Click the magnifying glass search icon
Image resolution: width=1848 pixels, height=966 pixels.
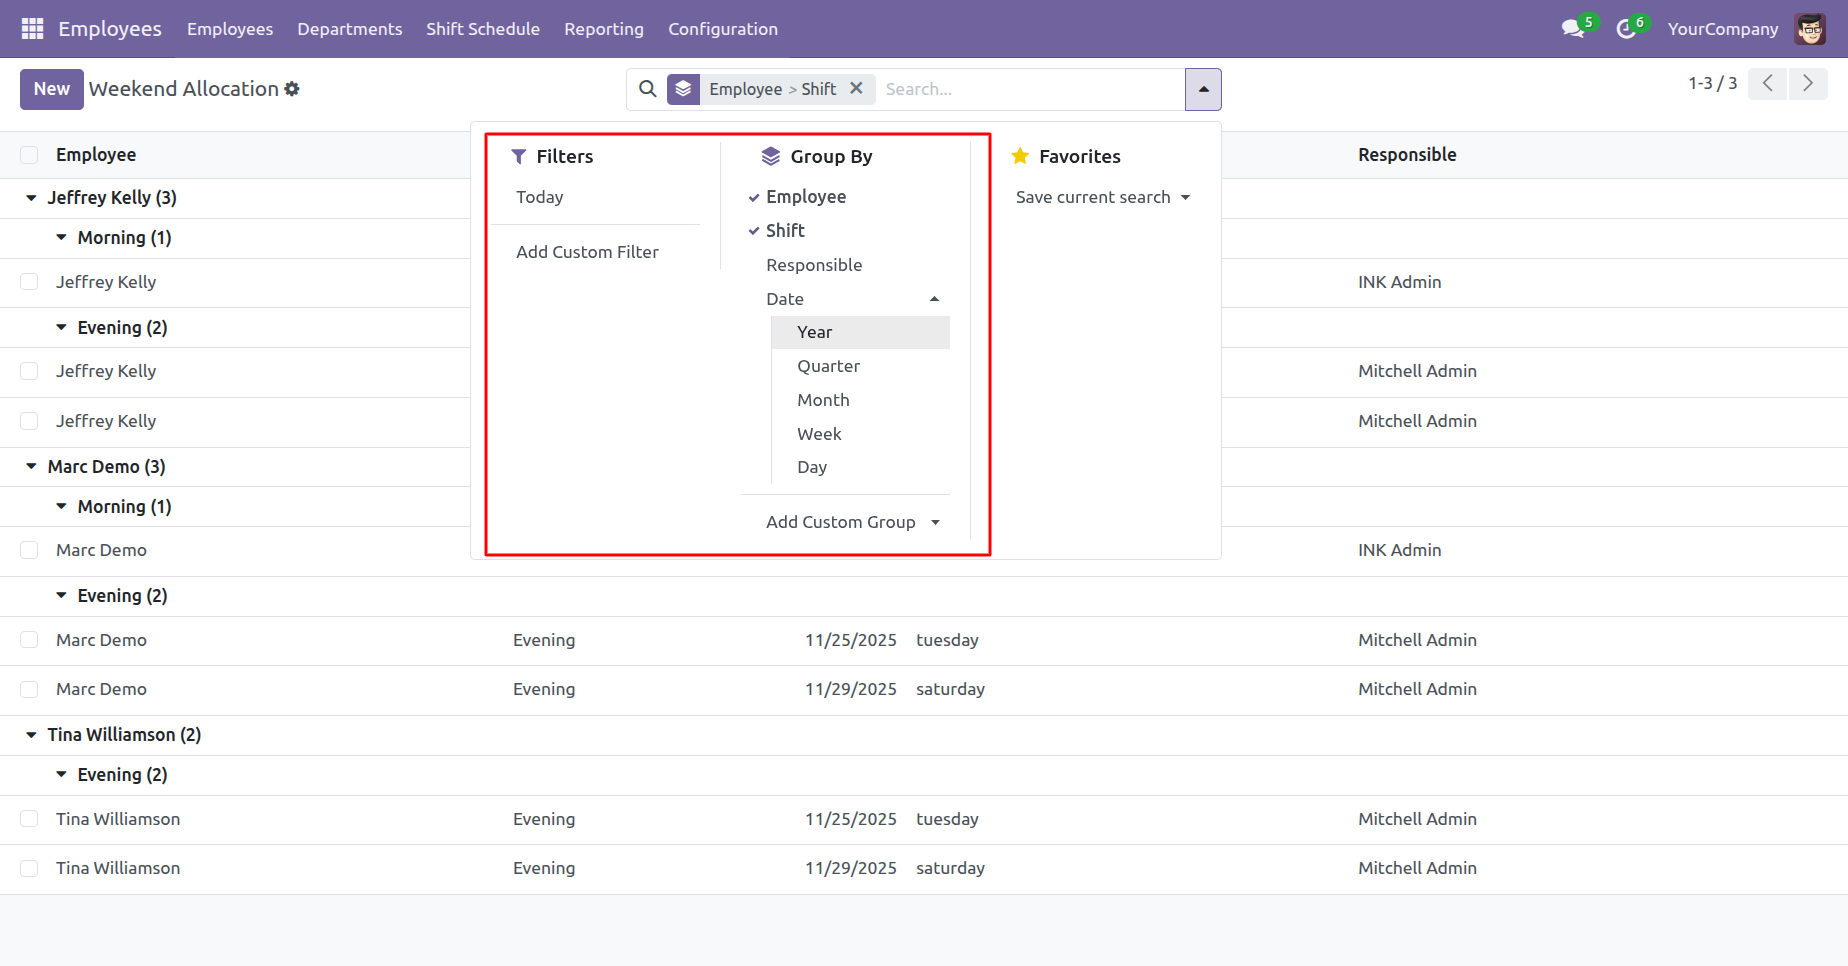click(648, 89)
